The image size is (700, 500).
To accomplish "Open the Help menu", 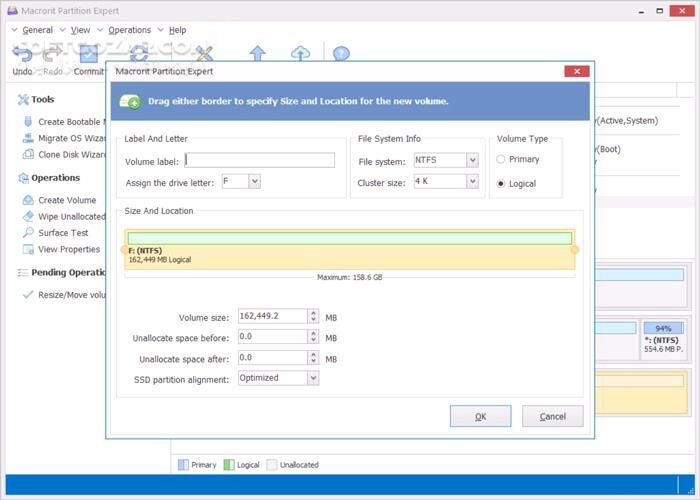I will 177,30.
